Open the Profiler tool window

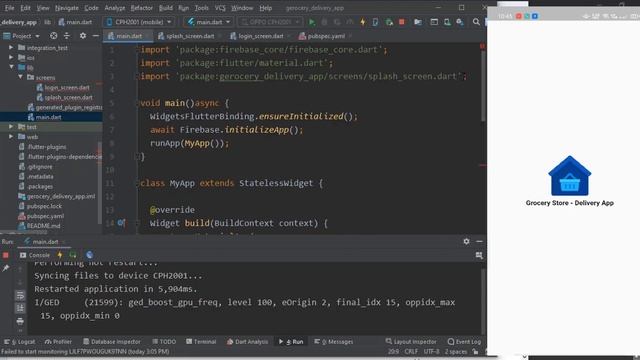58,342
